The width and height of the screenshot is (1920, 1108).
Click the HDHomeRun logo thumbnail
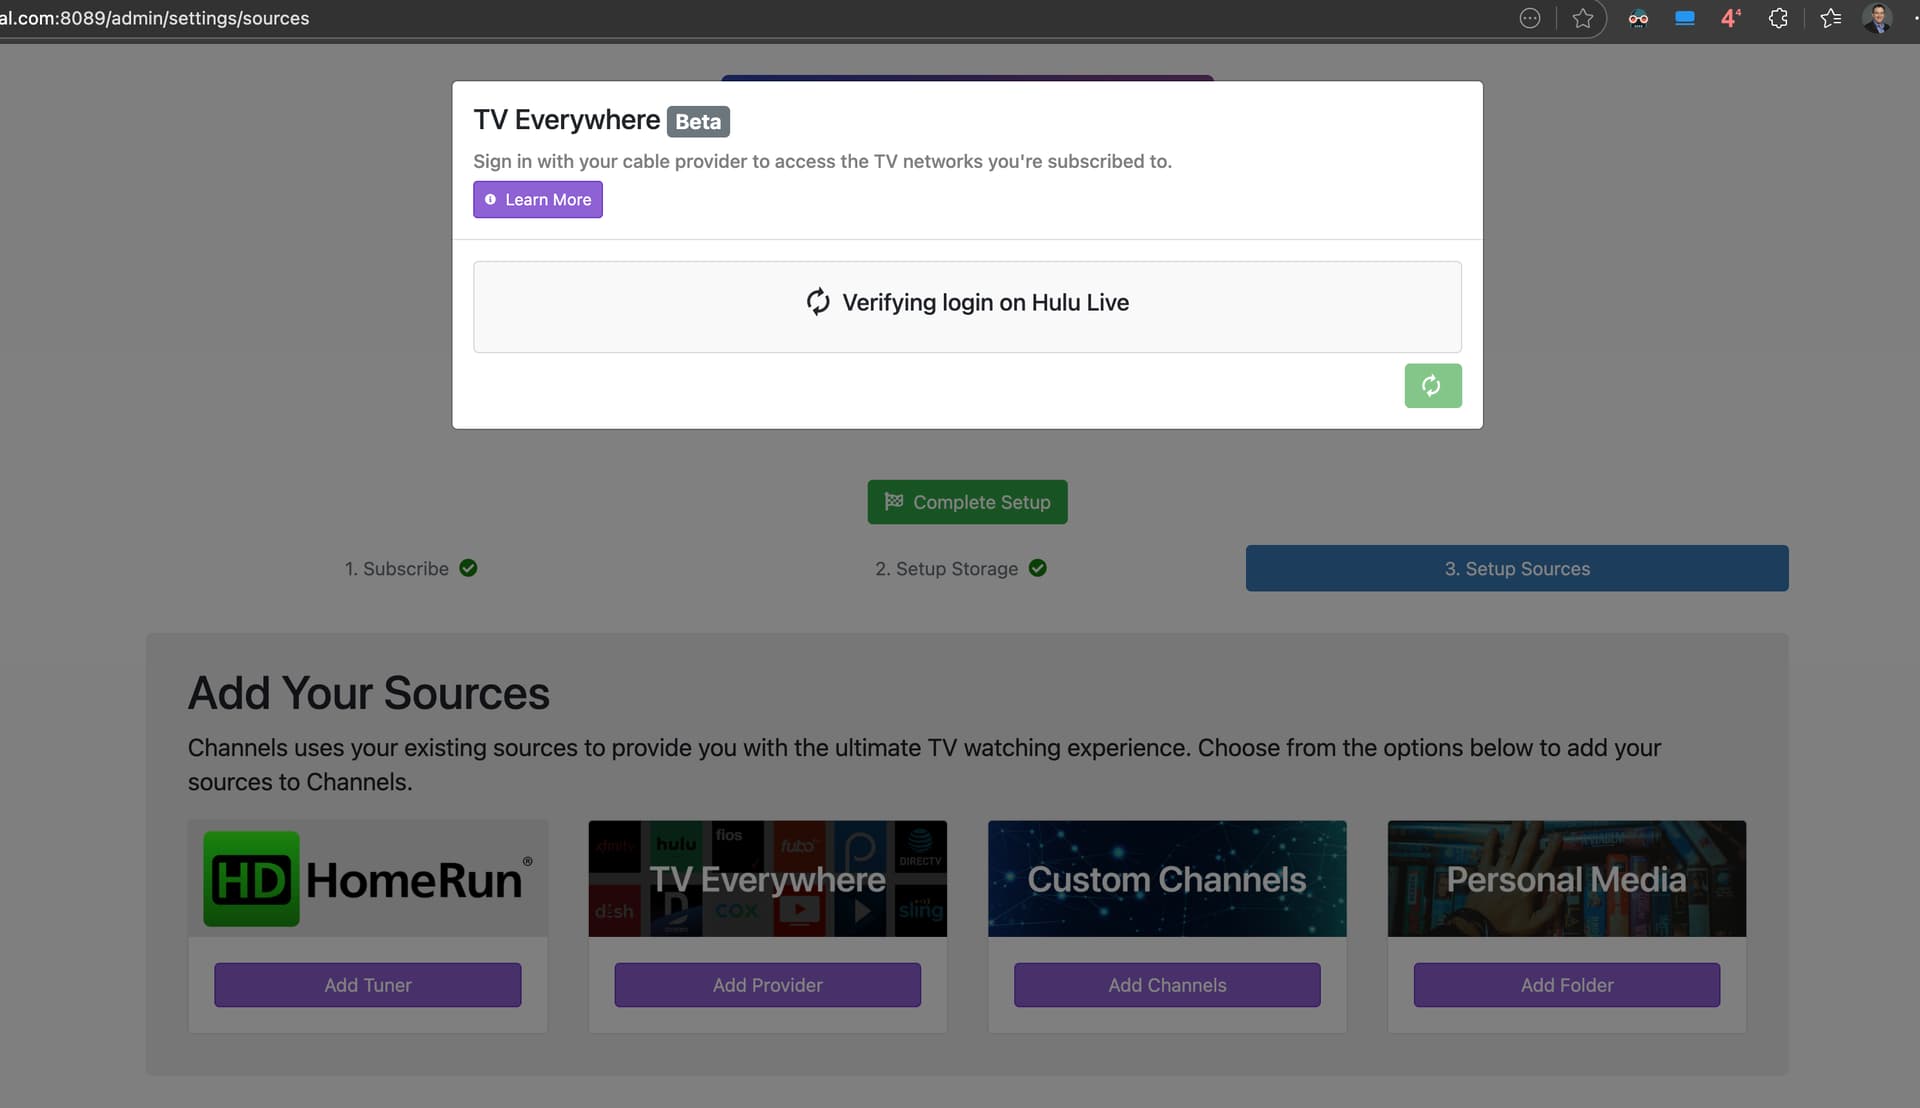coord(367,879)
